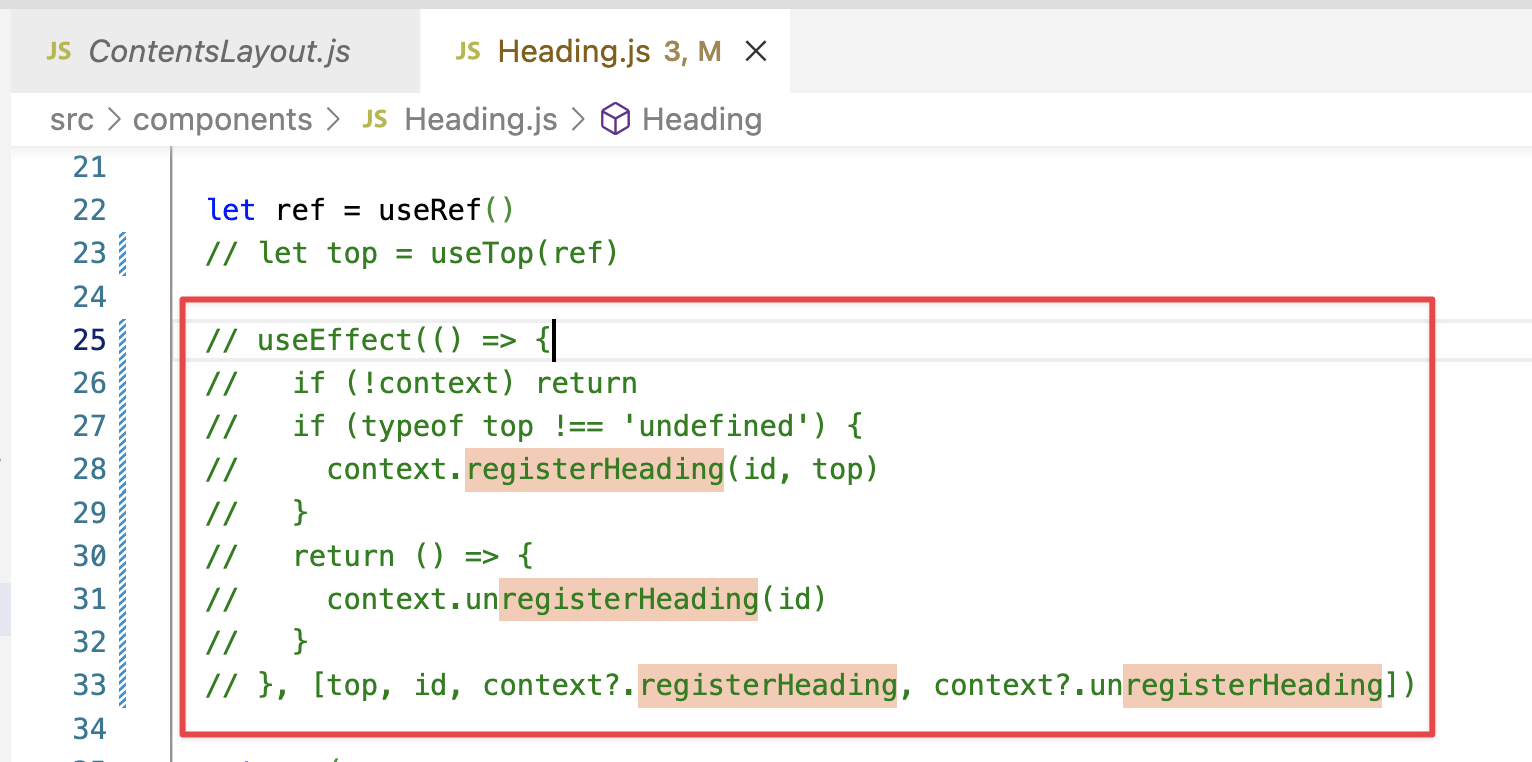This screenshot has width=1532, height=762.
Task: Click the JS icon on the Heading.js tab
Action: pos(468,50)
